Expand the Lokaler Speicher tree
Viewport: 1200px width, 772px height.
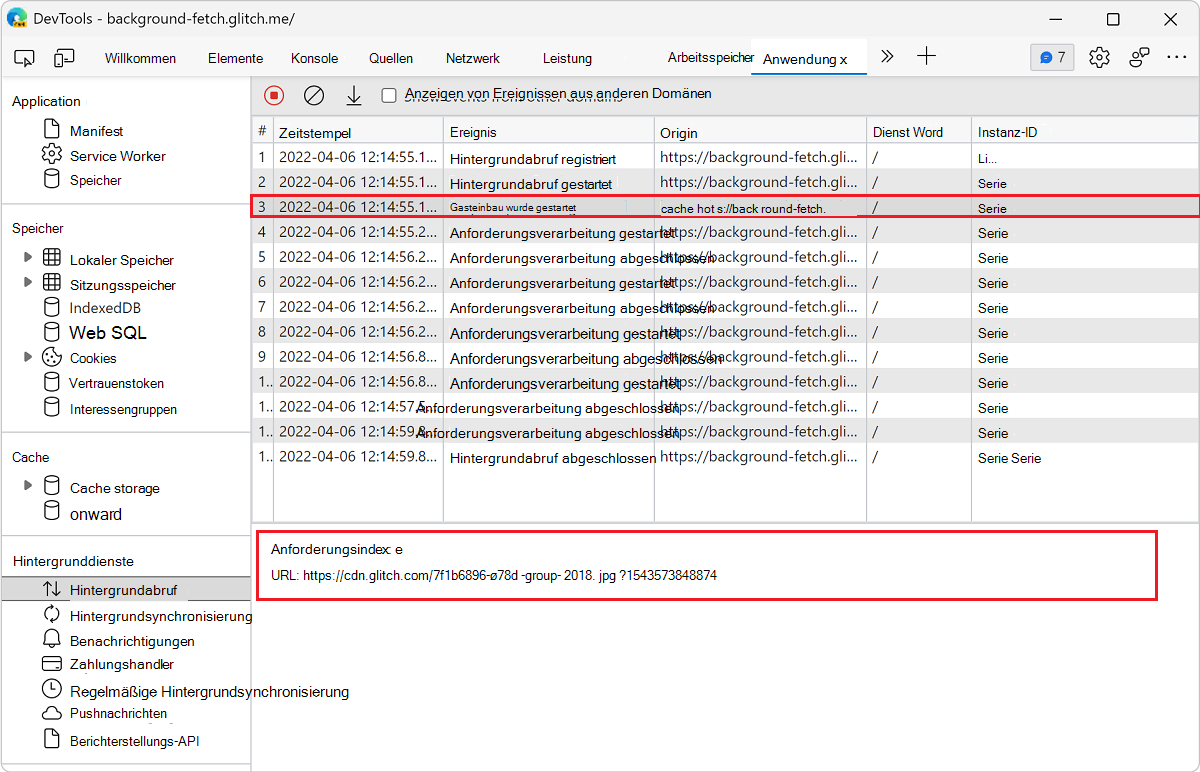(29, 257)
